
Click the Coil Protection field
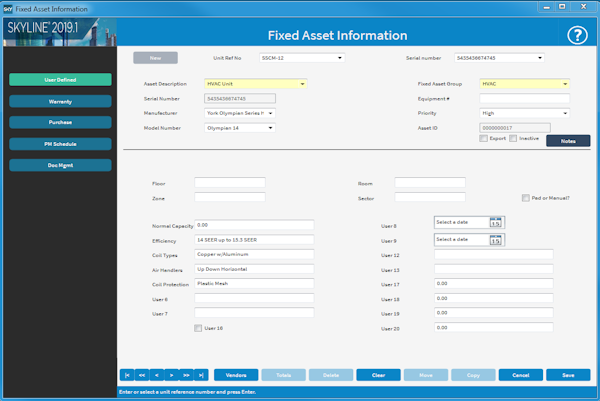tap(254, 284)
